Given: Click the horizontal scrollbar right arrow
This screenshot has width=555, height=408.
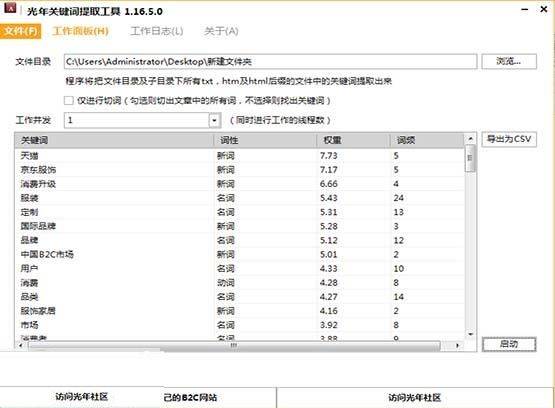Looking at the screenshot, I should [458, 345].
